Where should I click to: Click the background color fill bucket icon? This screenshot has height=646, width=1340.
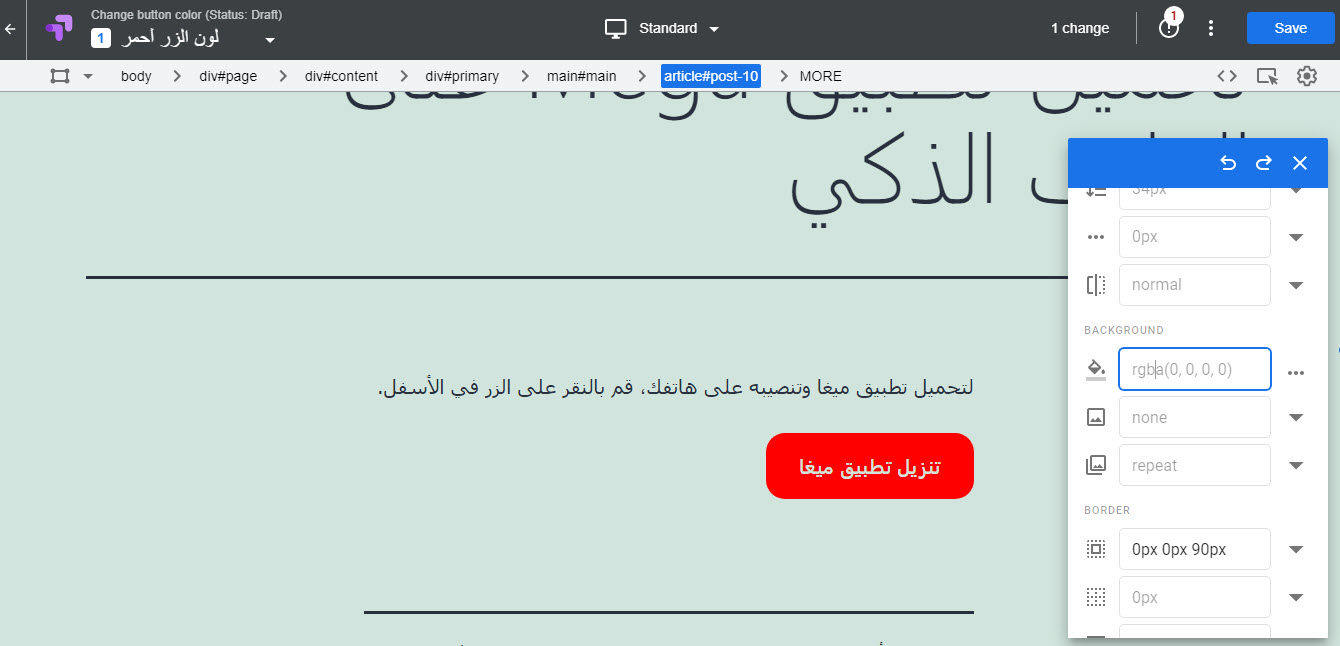(x=1096, y=370)
